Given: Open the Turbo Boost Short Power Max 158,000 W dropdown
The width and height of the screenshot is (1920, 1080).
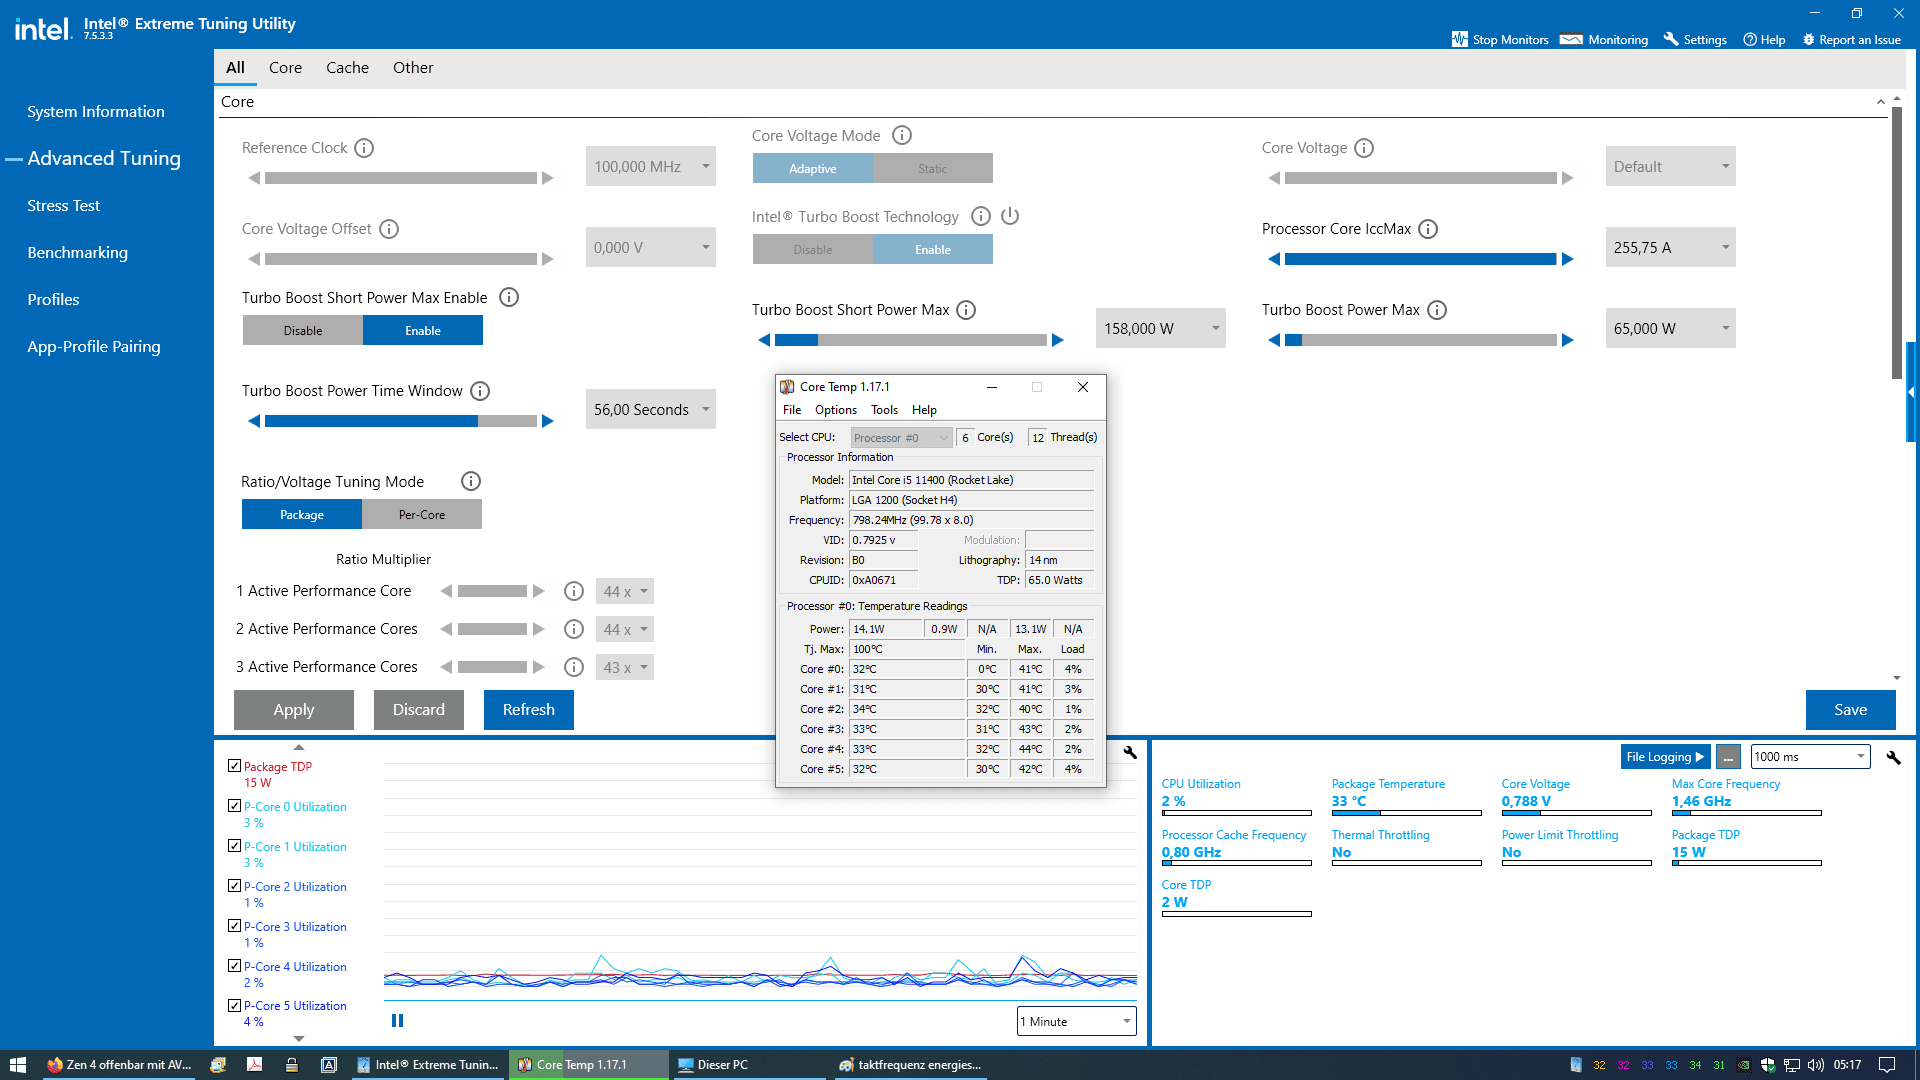Looking at the screenshot, I should [1160, 328].
